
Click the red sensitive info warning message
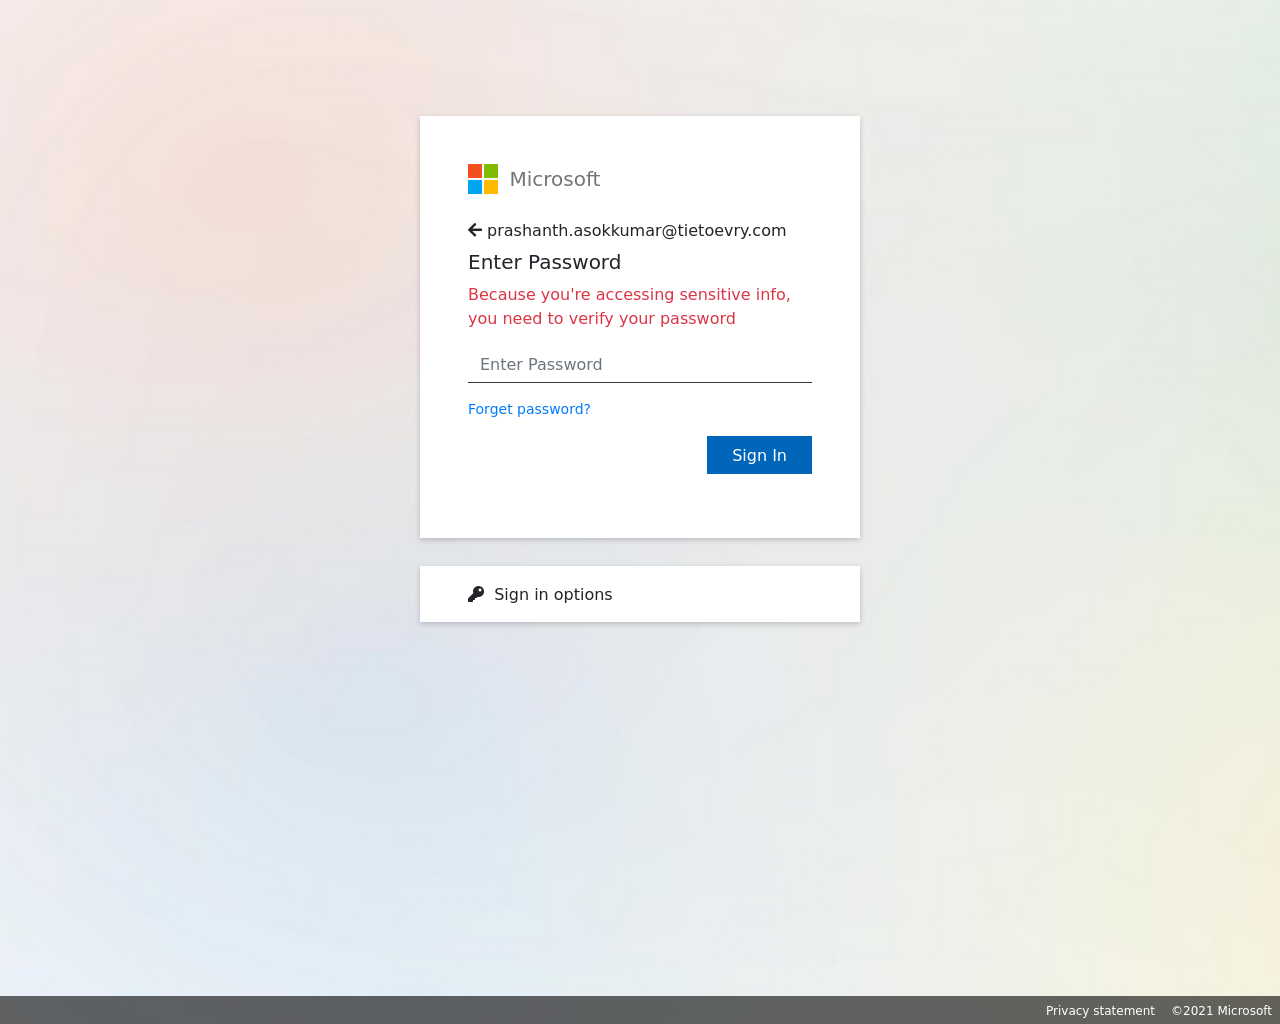click(x=629, y=306)
